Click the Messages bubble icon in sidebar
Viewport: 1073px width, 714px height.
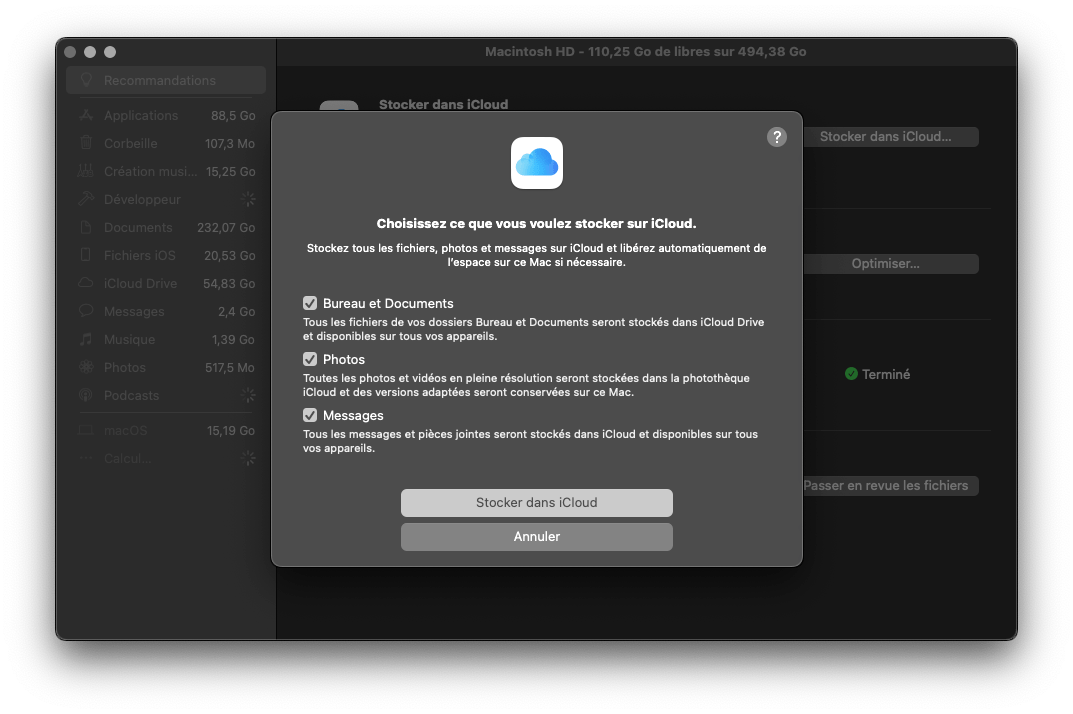point(86,311)
